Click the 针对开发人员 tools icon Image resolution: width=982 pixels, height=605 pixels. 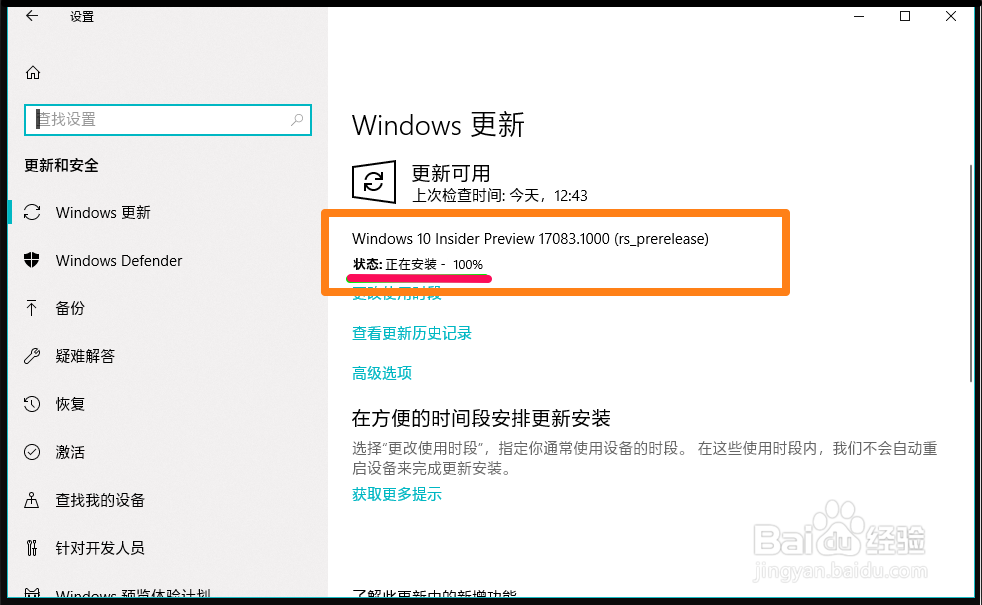tap(32, 548)
